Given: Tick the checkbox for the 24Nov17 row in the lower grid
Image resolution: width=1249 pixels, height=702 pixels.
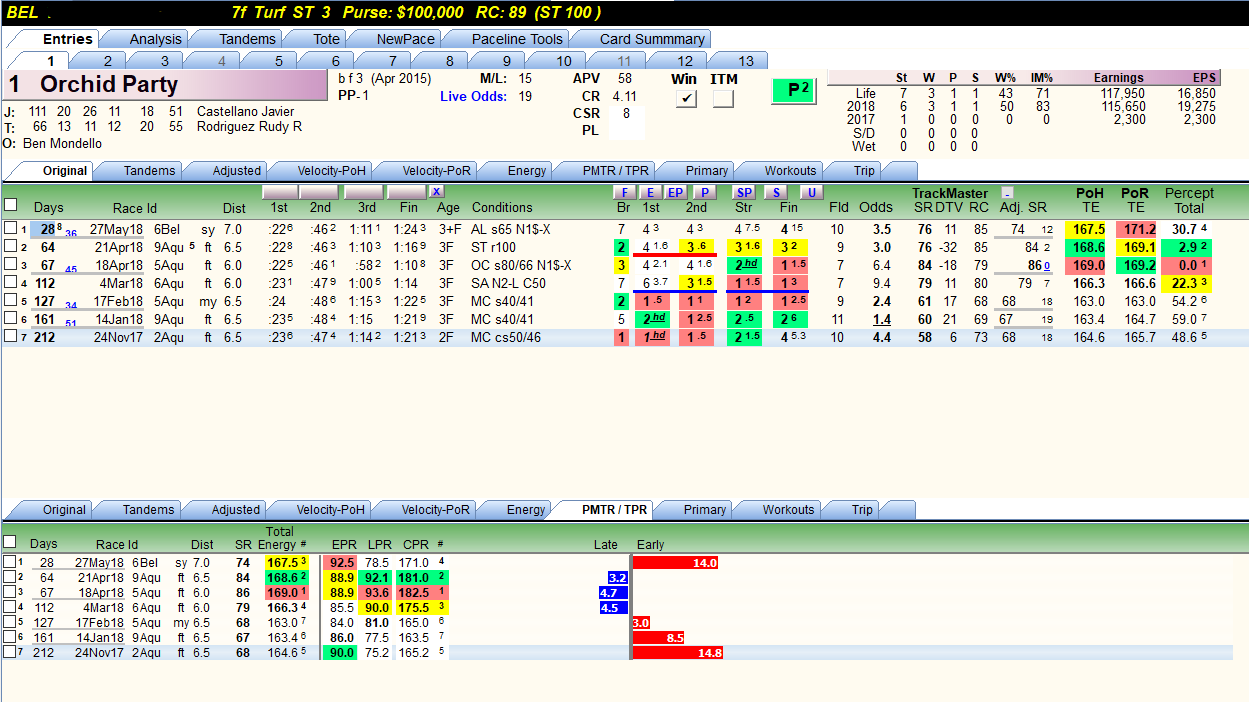Looking at the screenshot, I should point(9,652).
